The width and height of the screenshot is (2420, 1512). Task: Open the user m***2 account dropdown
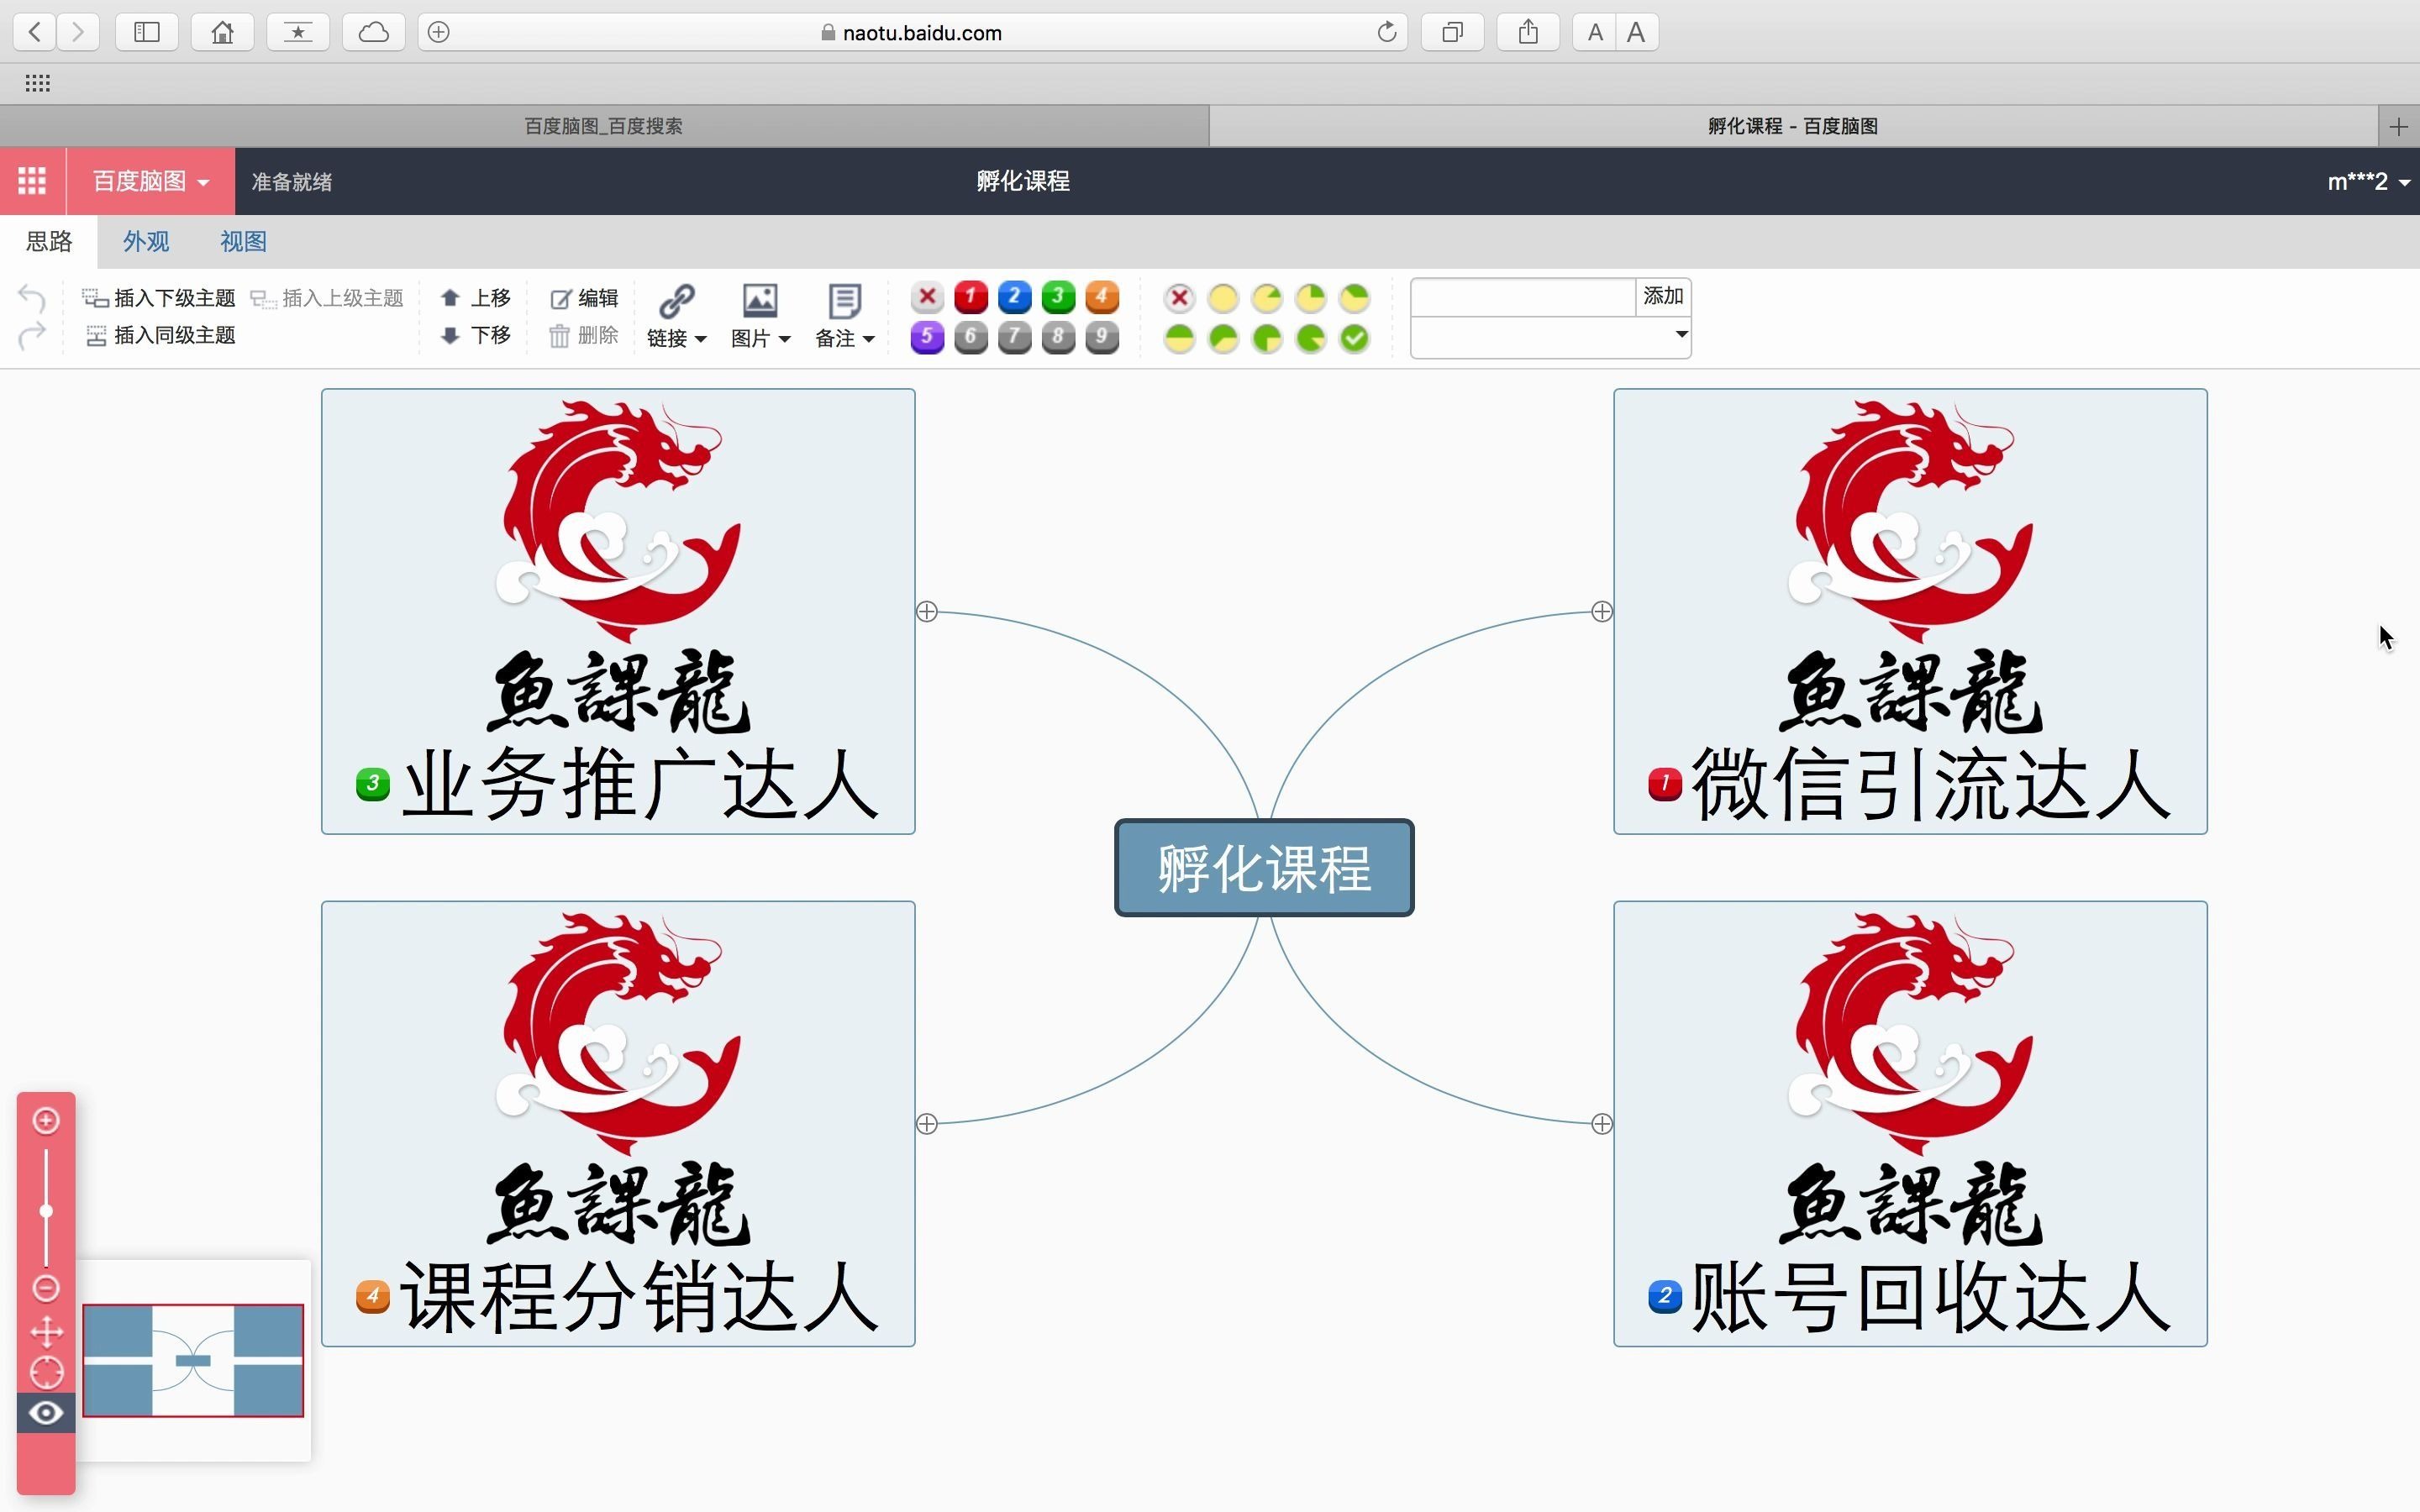[x=2368, y=182]
